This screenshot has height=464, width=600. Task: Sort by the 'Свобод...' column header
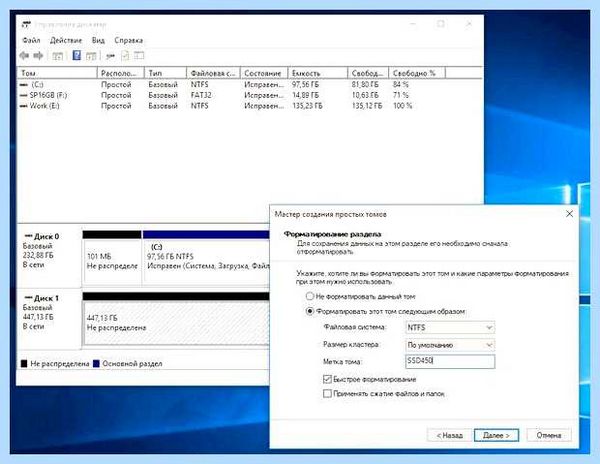point(368,73)
